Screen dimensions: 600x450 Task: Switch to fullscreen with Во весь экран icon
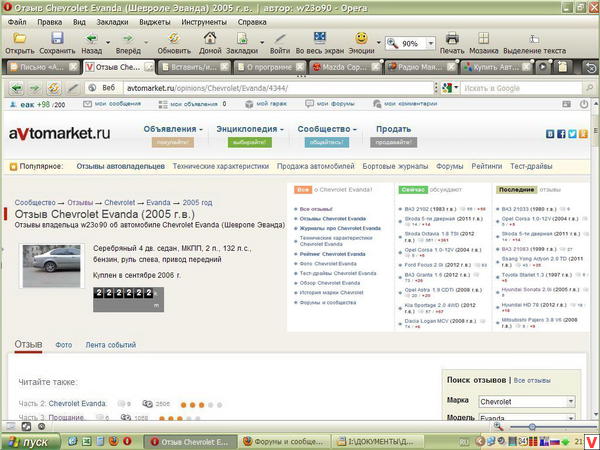point(320,38)
